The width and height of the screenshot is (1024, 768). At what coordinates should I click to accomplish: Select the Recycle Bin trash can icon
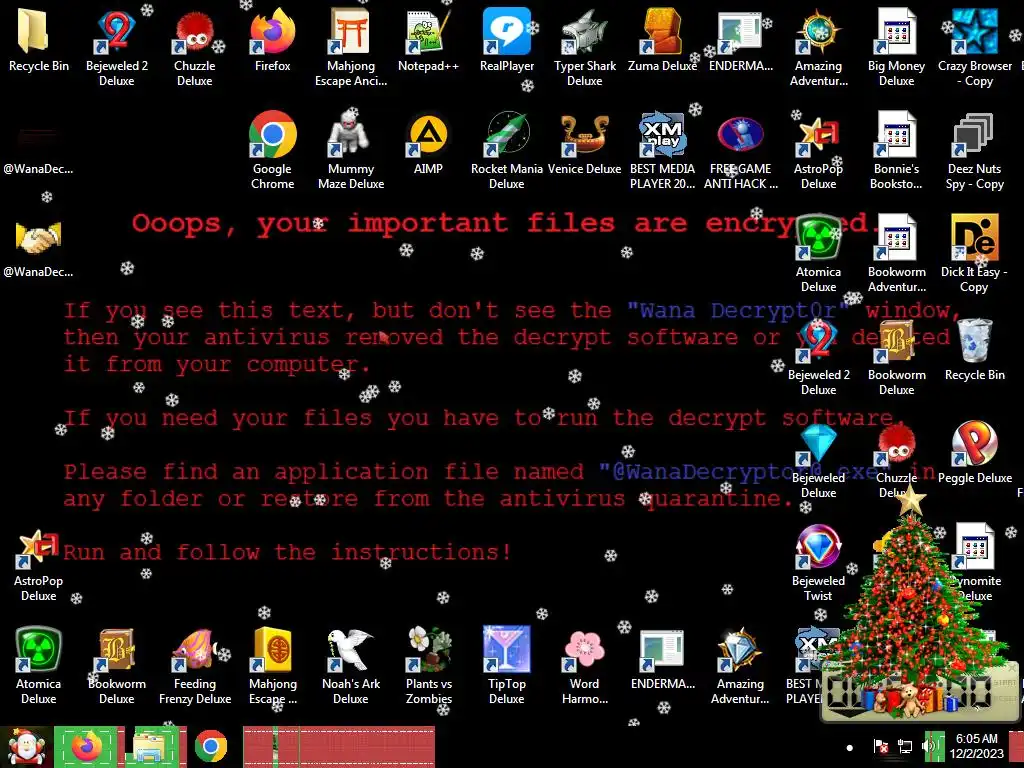tap(974, 350)
